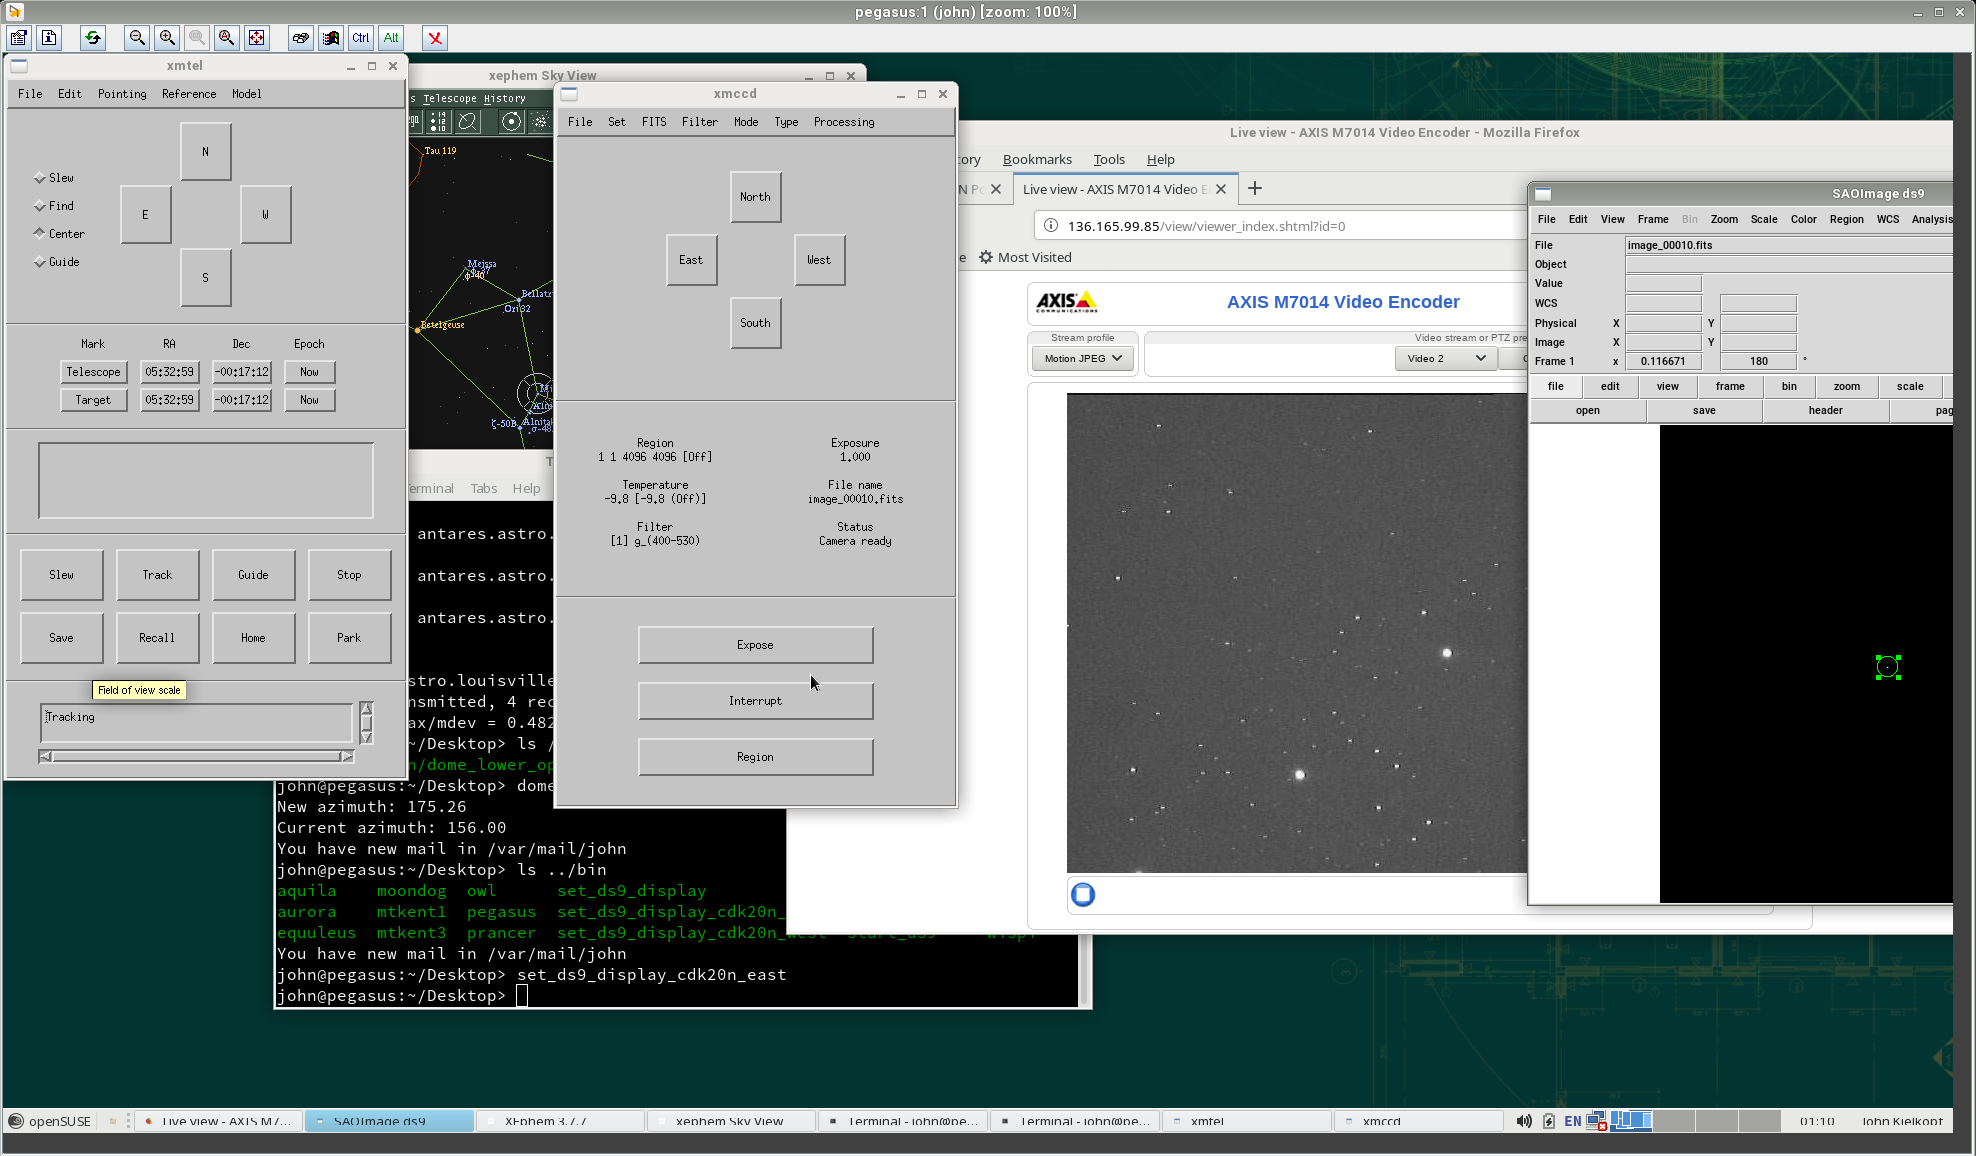Send the Windows Start key icon
Screen dimensions: 1976x1156
331,38
